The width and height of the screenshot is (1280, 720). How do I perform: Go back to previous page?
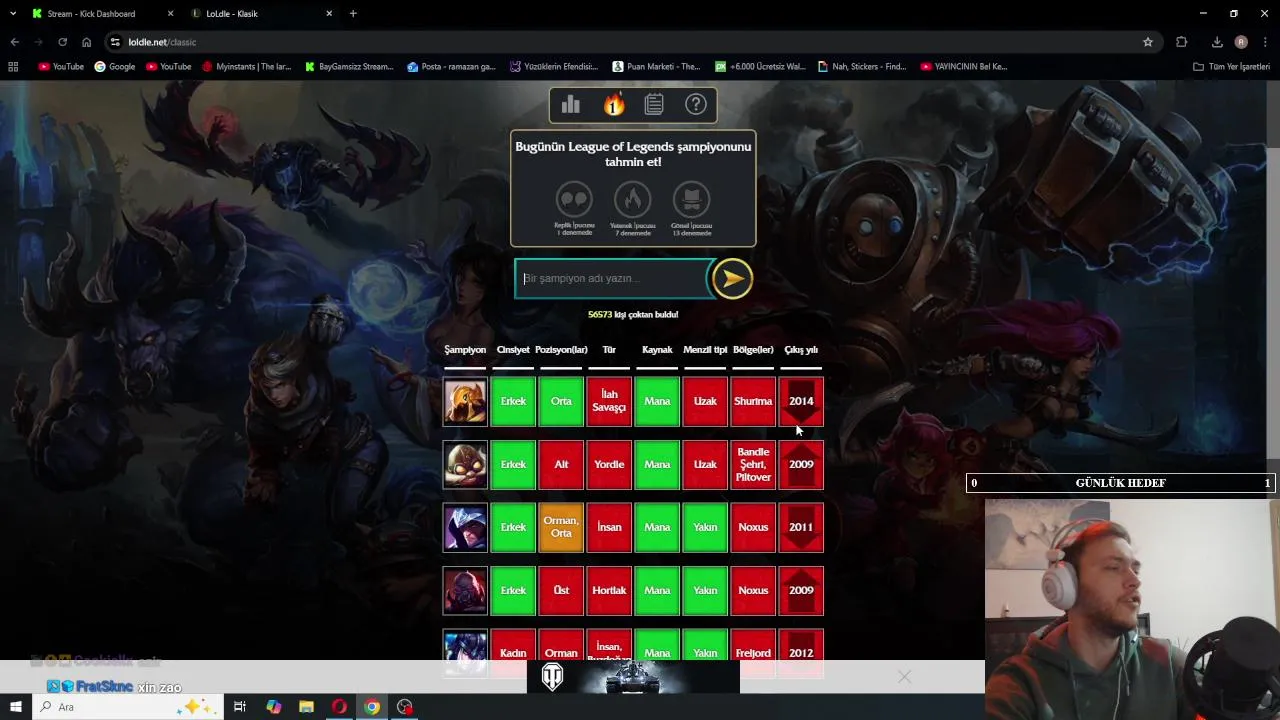click(14, 42)
